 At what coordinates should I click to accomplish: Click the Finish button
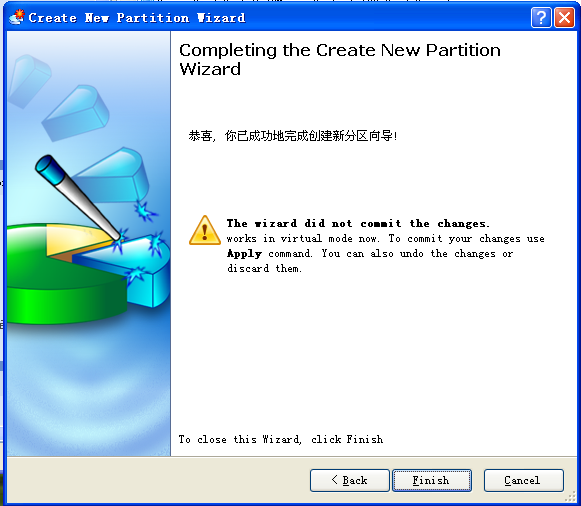432,480
